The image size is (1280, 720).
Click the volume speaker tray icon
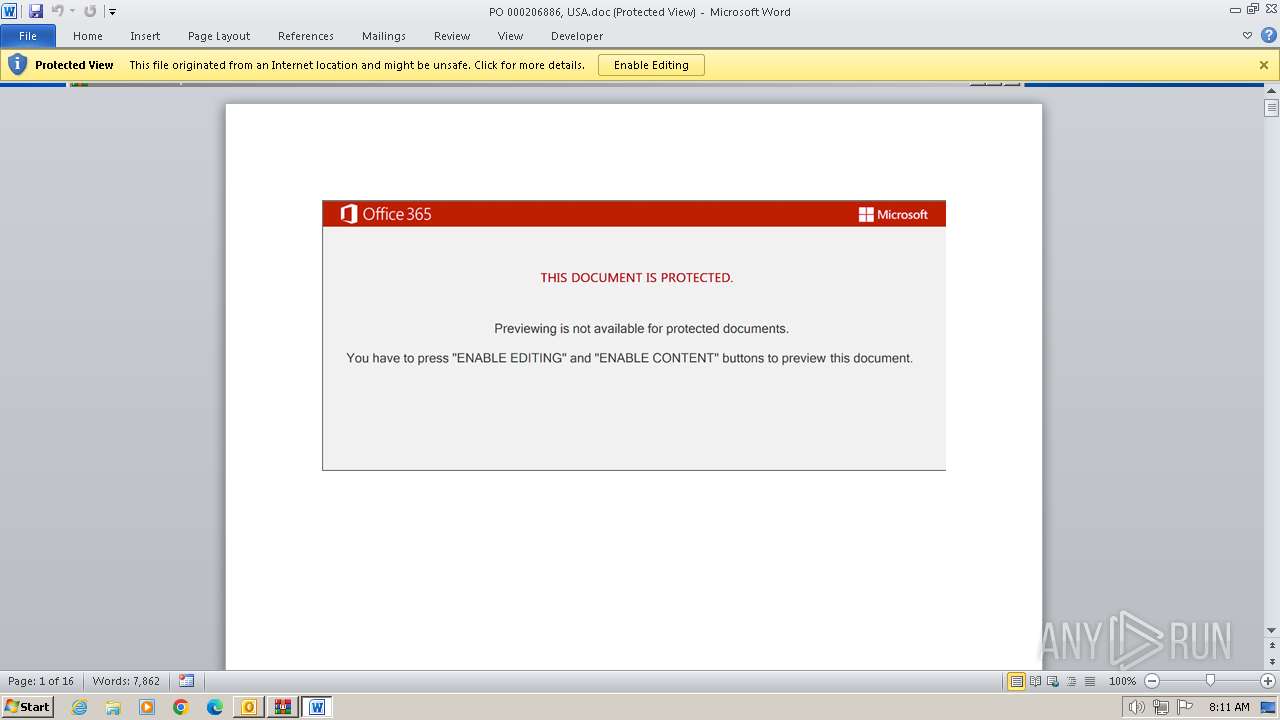1136,707
